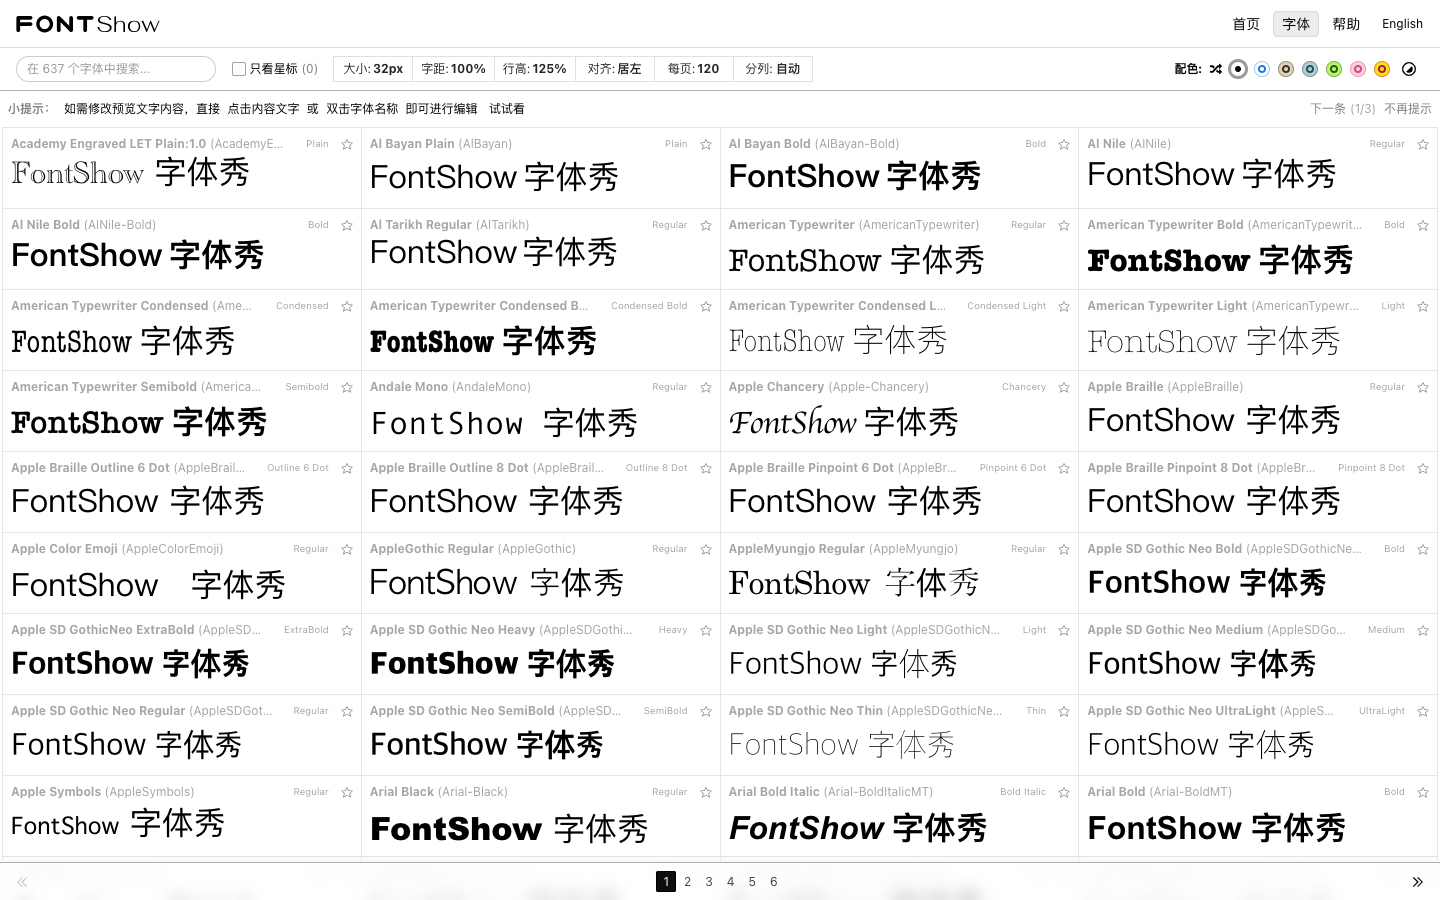Viewport: 1440px width, 900px height.
Task: Star the Andale Mono font
Action: coord(706,387)
